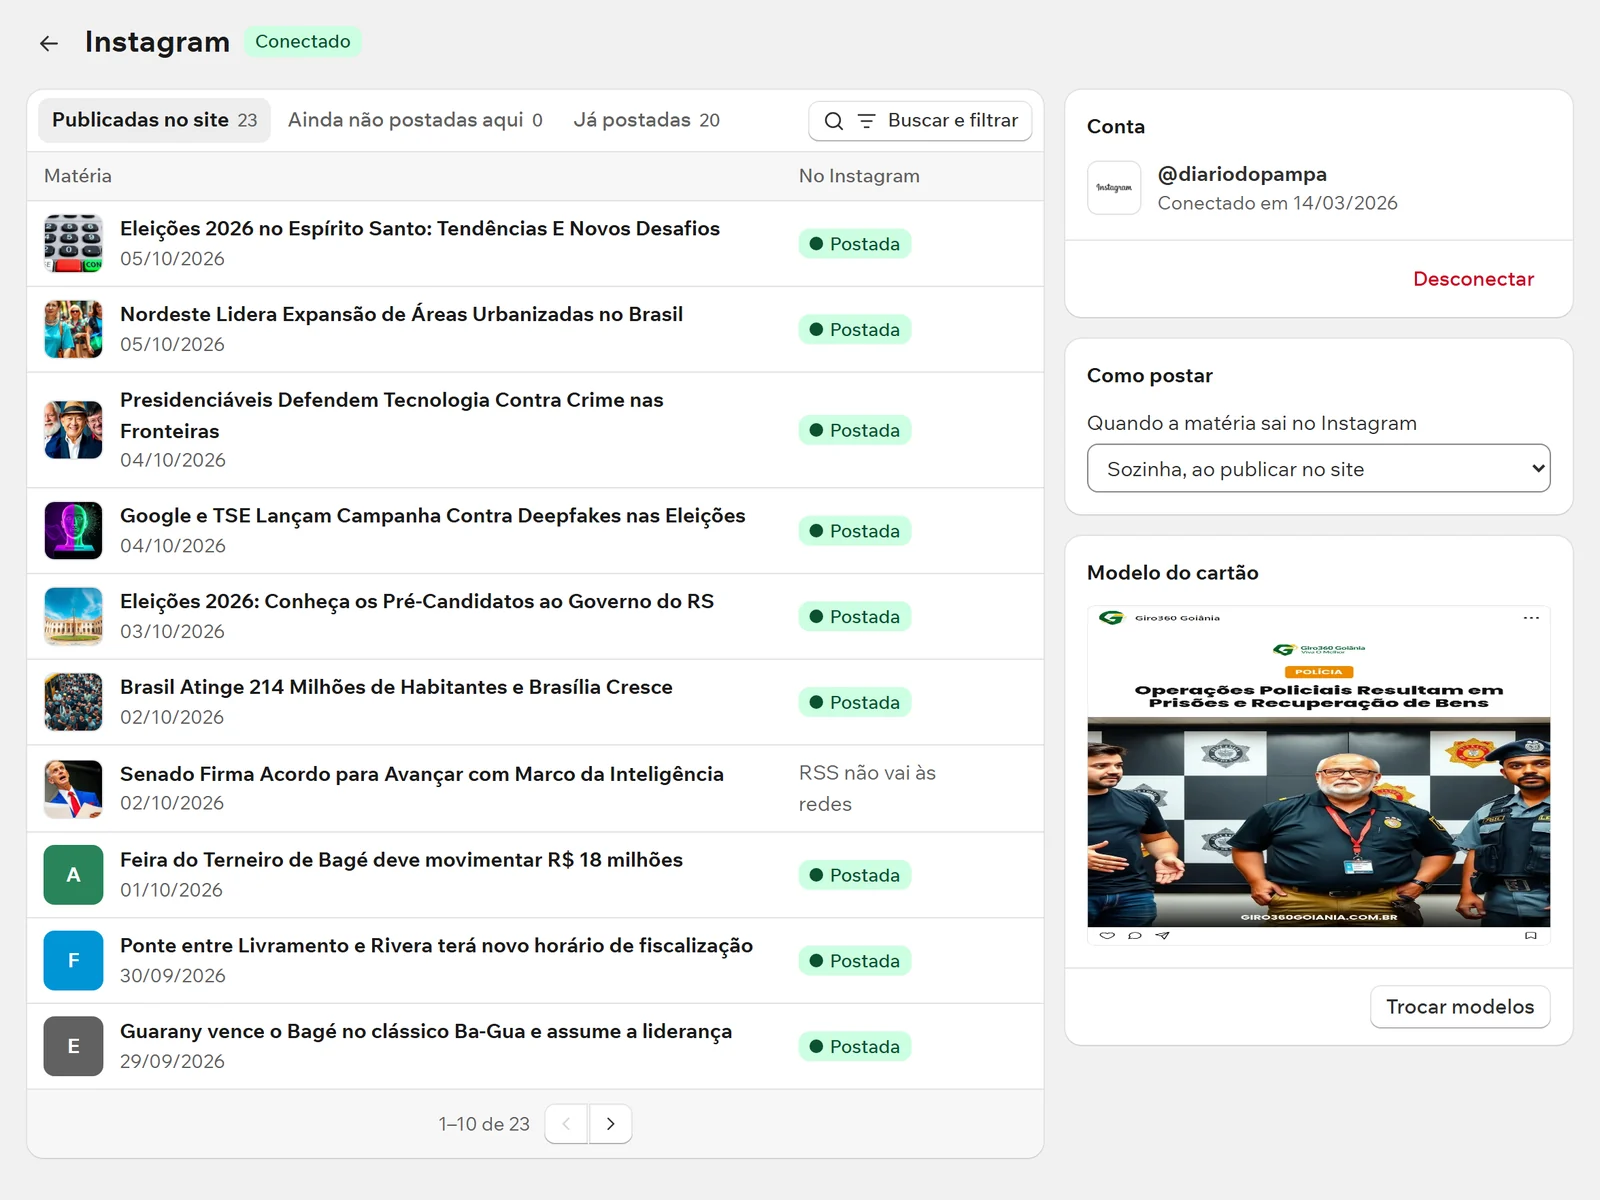The width and height of the screenshot is (1600, 1200).
Task: Open the 'Sozinha, ao publicar no site' dropdown
Action: (1318, 468)
